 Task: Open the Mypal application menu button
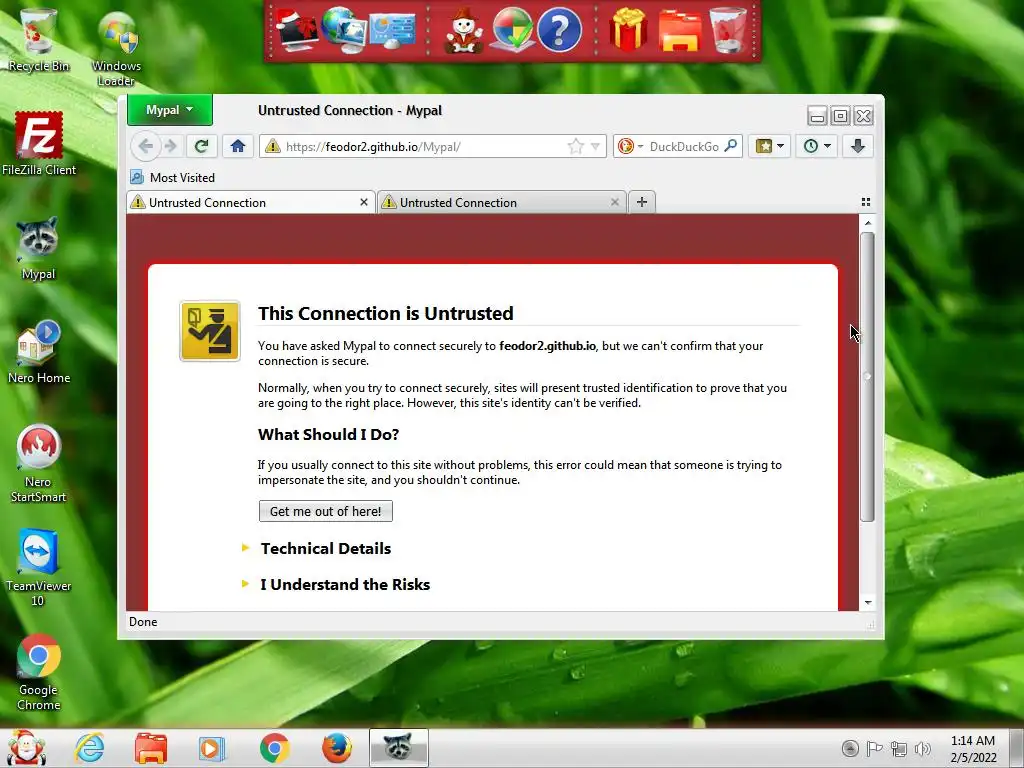[x=170, y=110]
